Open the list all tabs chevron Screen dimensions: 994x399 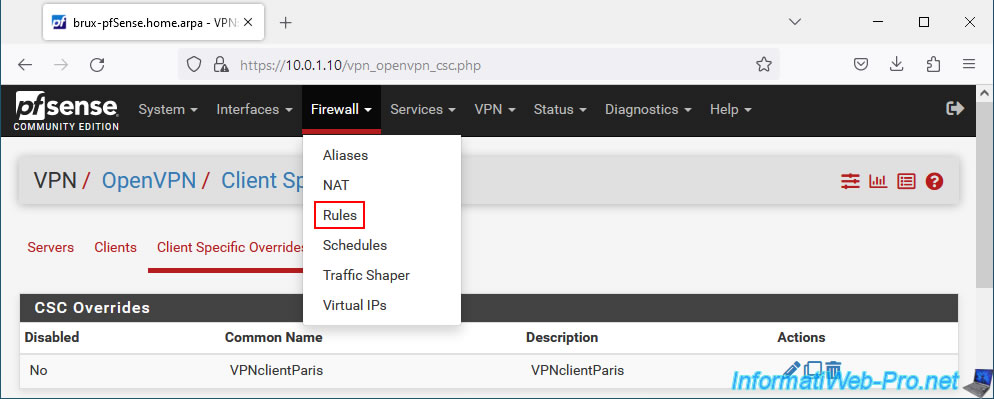click(794, 22)
